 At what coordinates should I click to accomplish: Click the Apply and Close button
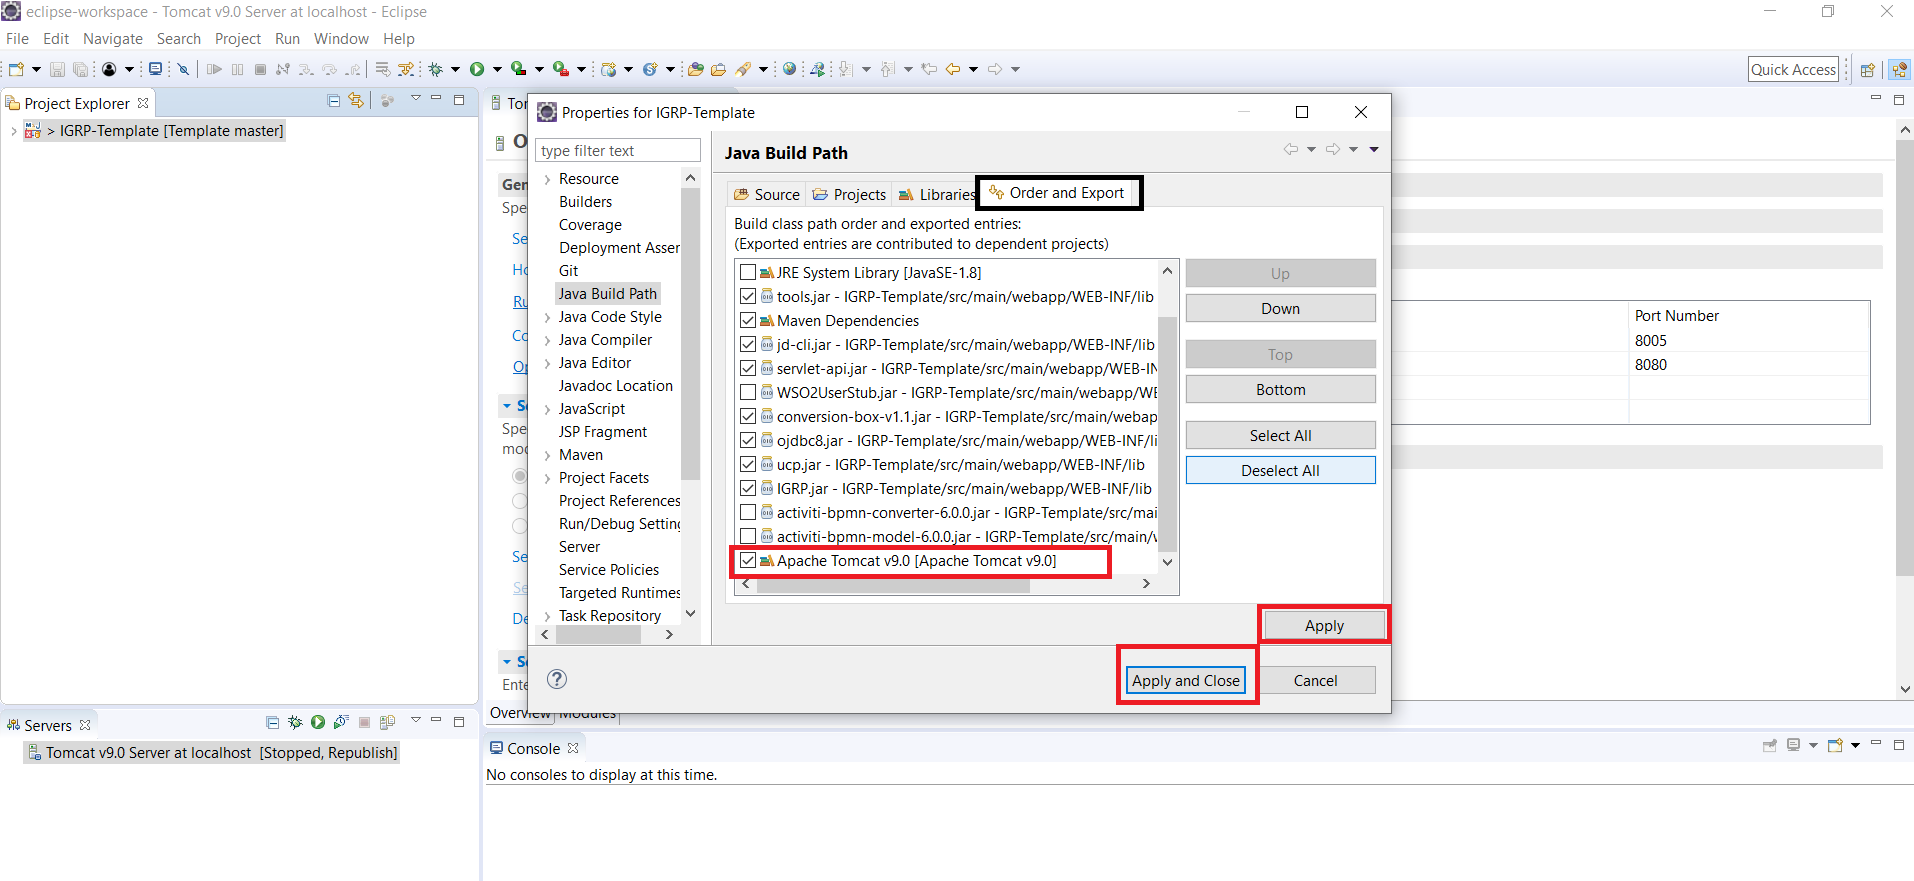1186,680
